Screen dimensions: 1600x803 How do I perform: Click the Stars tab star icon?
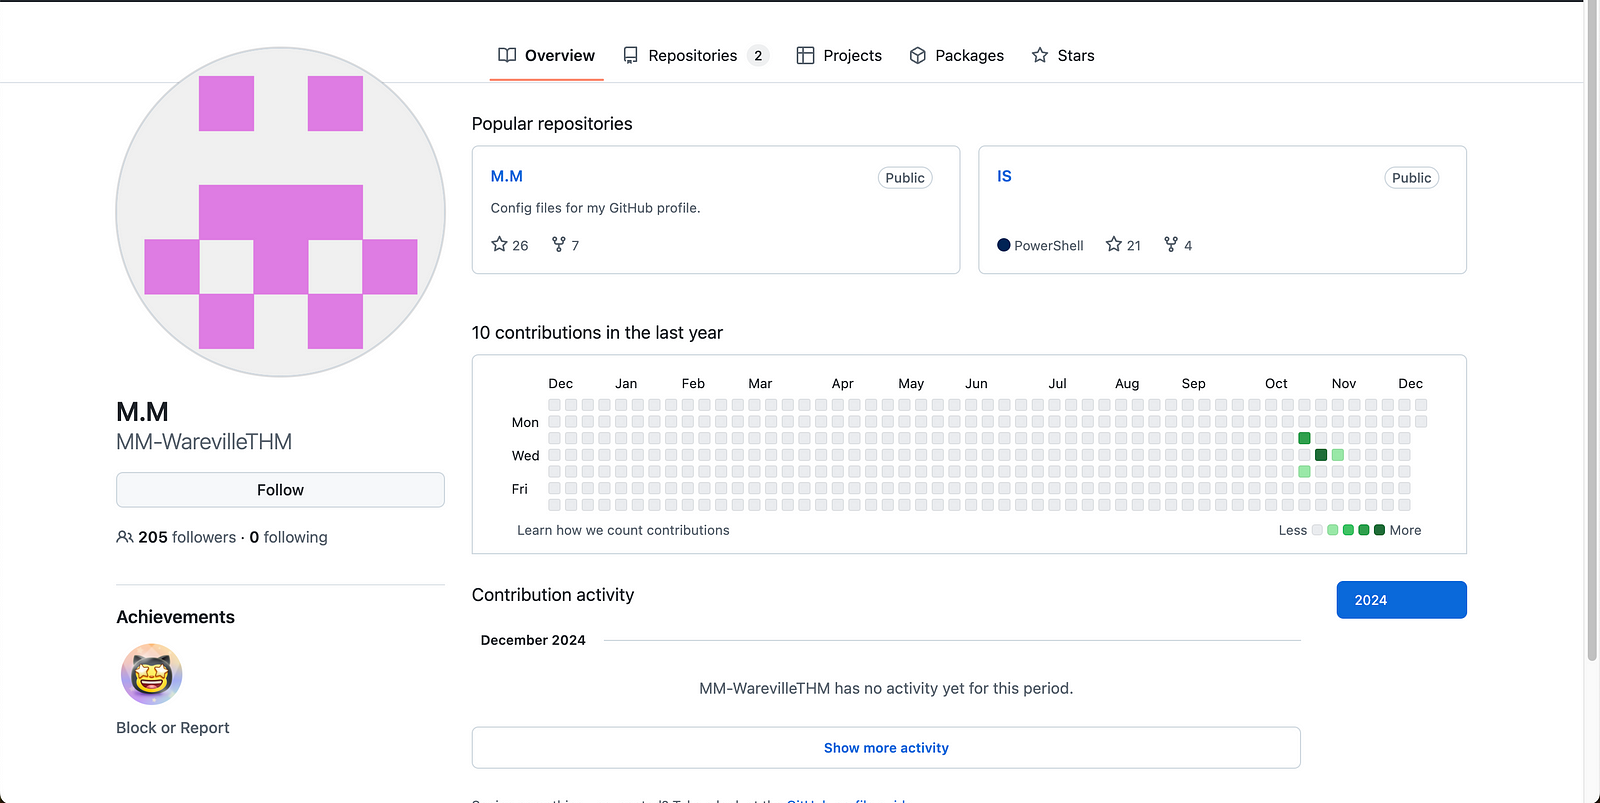click(x=1040, y=55)
